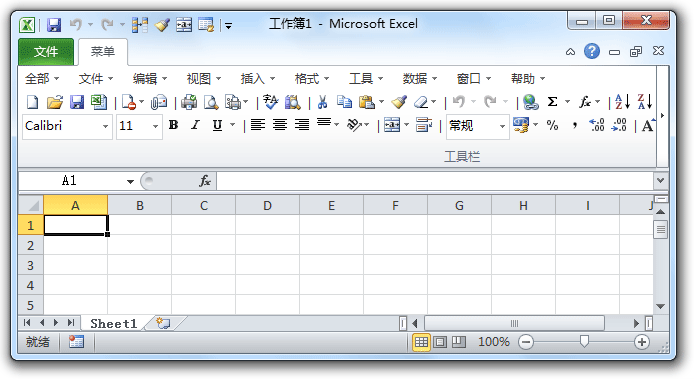Sort ascending A to Z

[622, 102]
